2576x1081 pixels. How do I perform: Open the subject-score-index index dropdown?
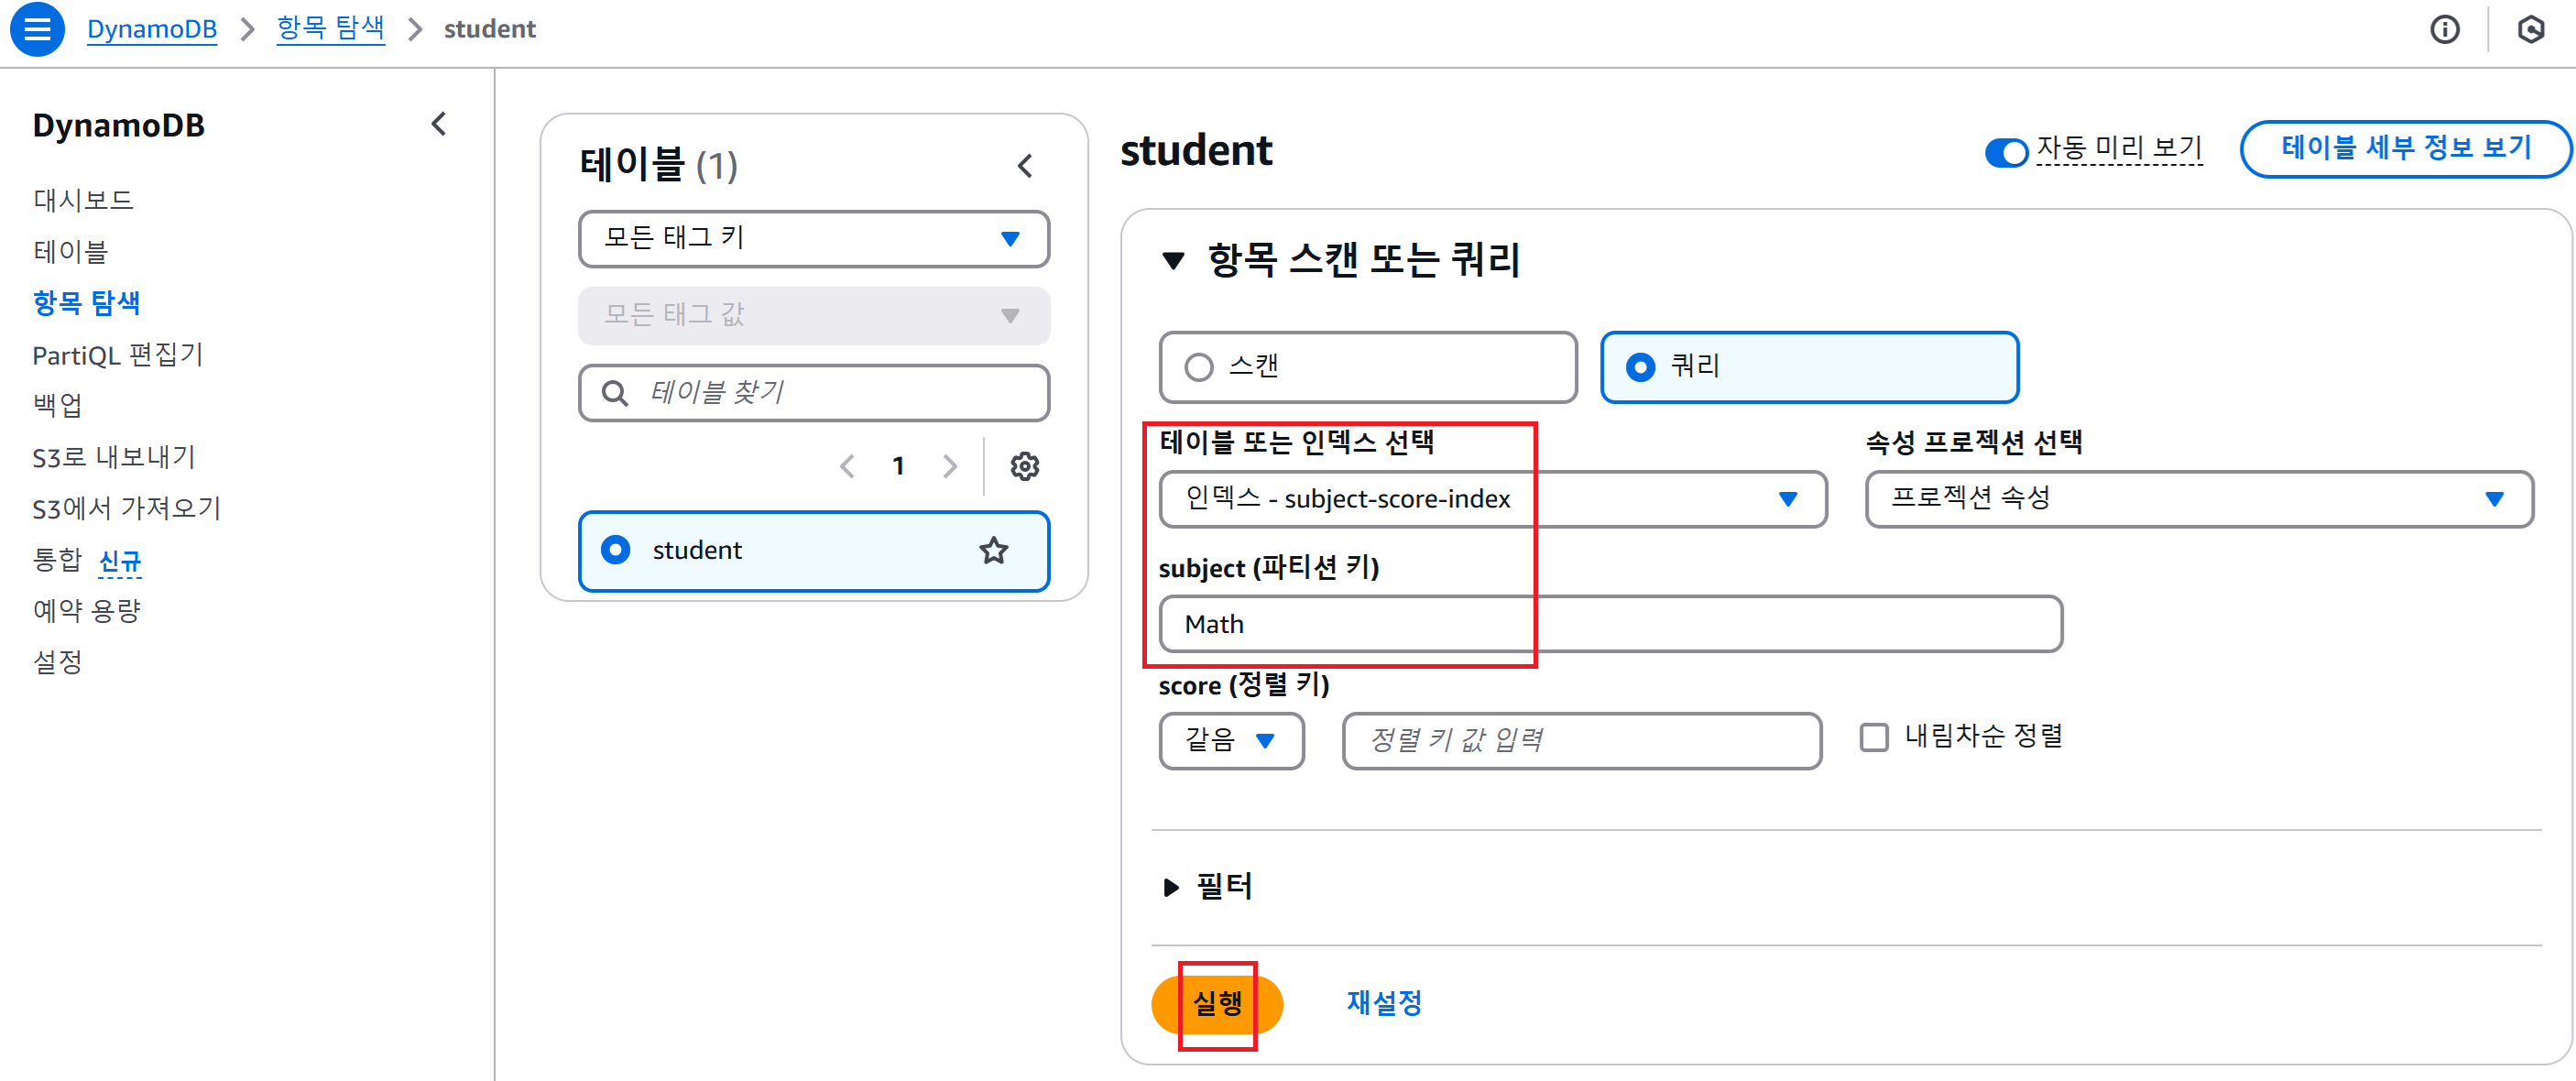tap(1492, 499)
